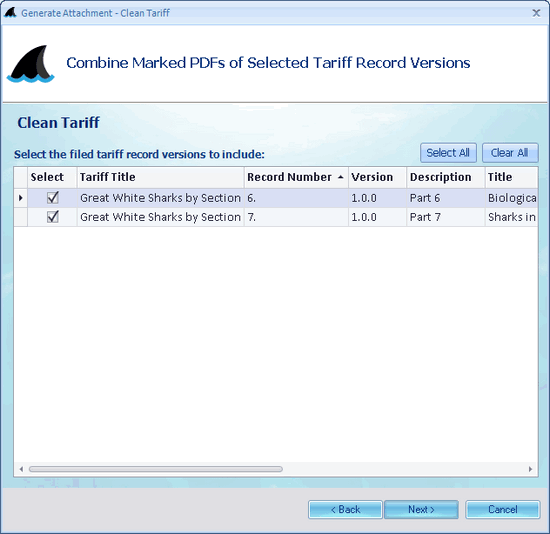Close the Generate Attachment dialog
550x534 pixels.
pos(536,13)
